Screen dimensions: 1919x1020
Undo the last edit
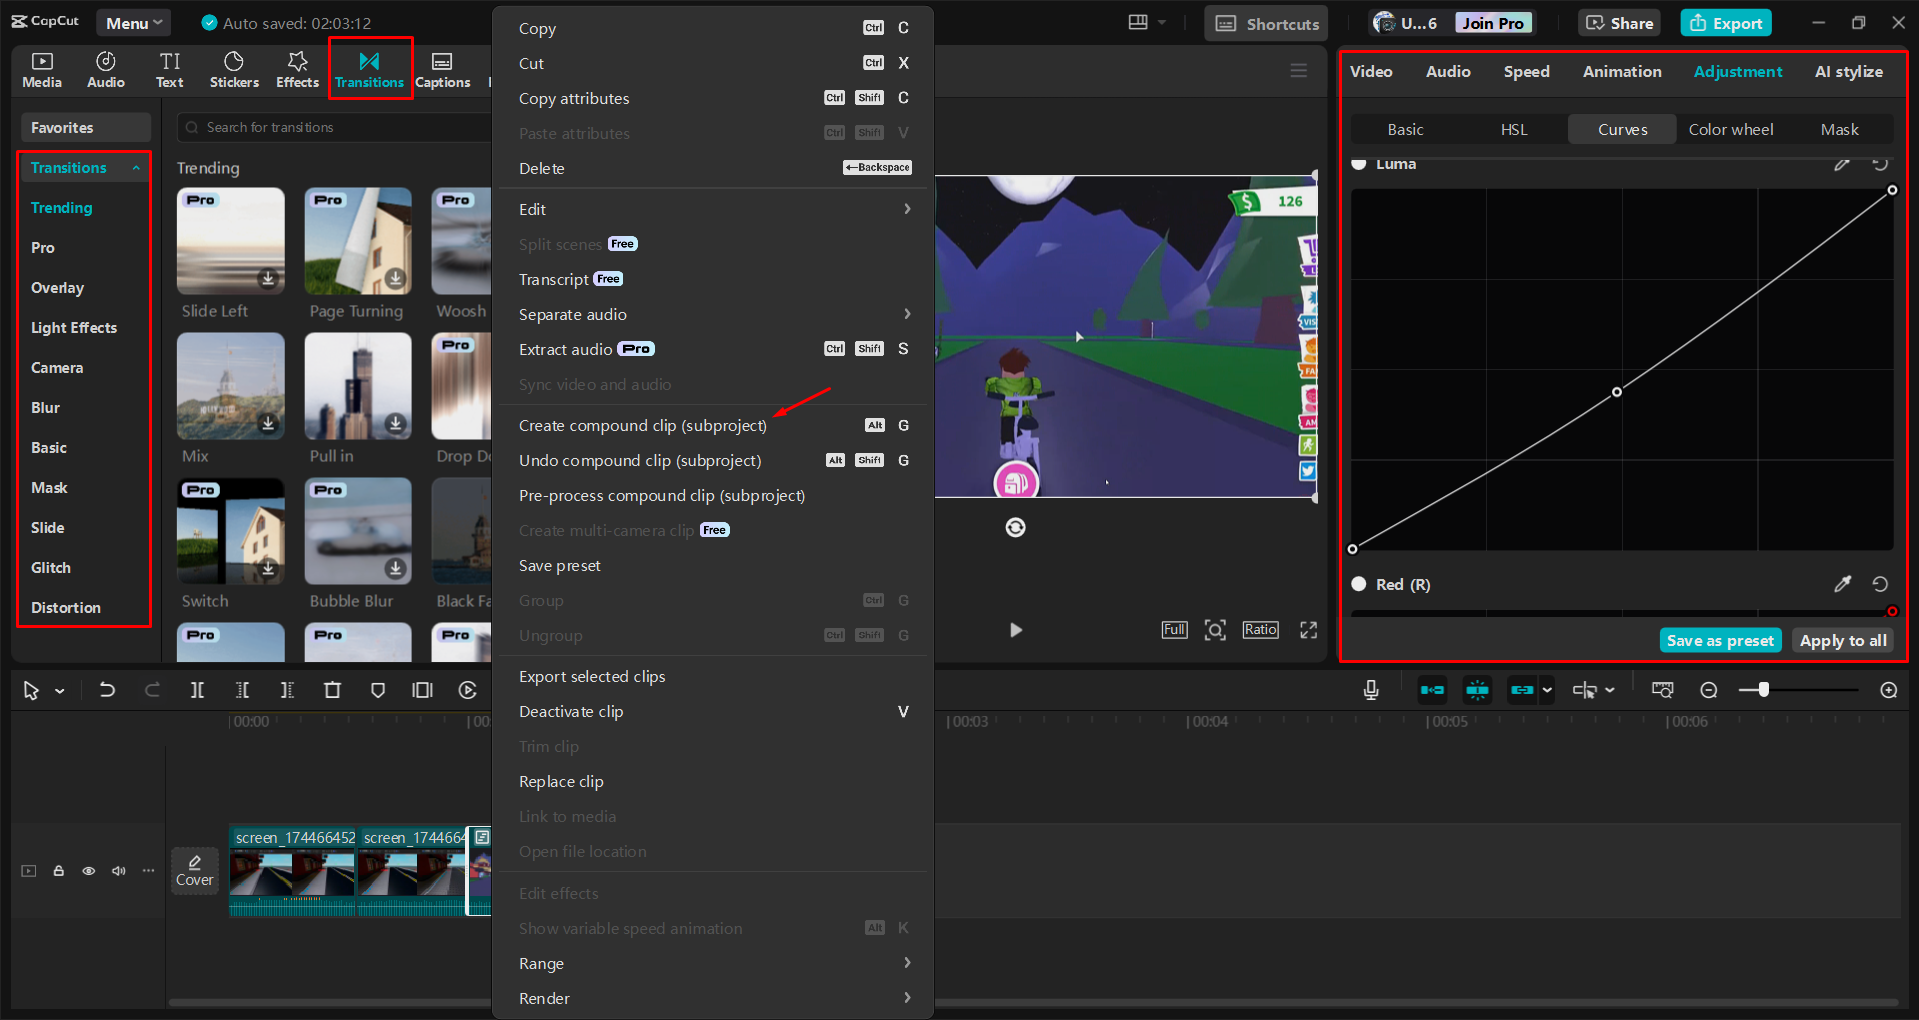(x=107, y=690)
